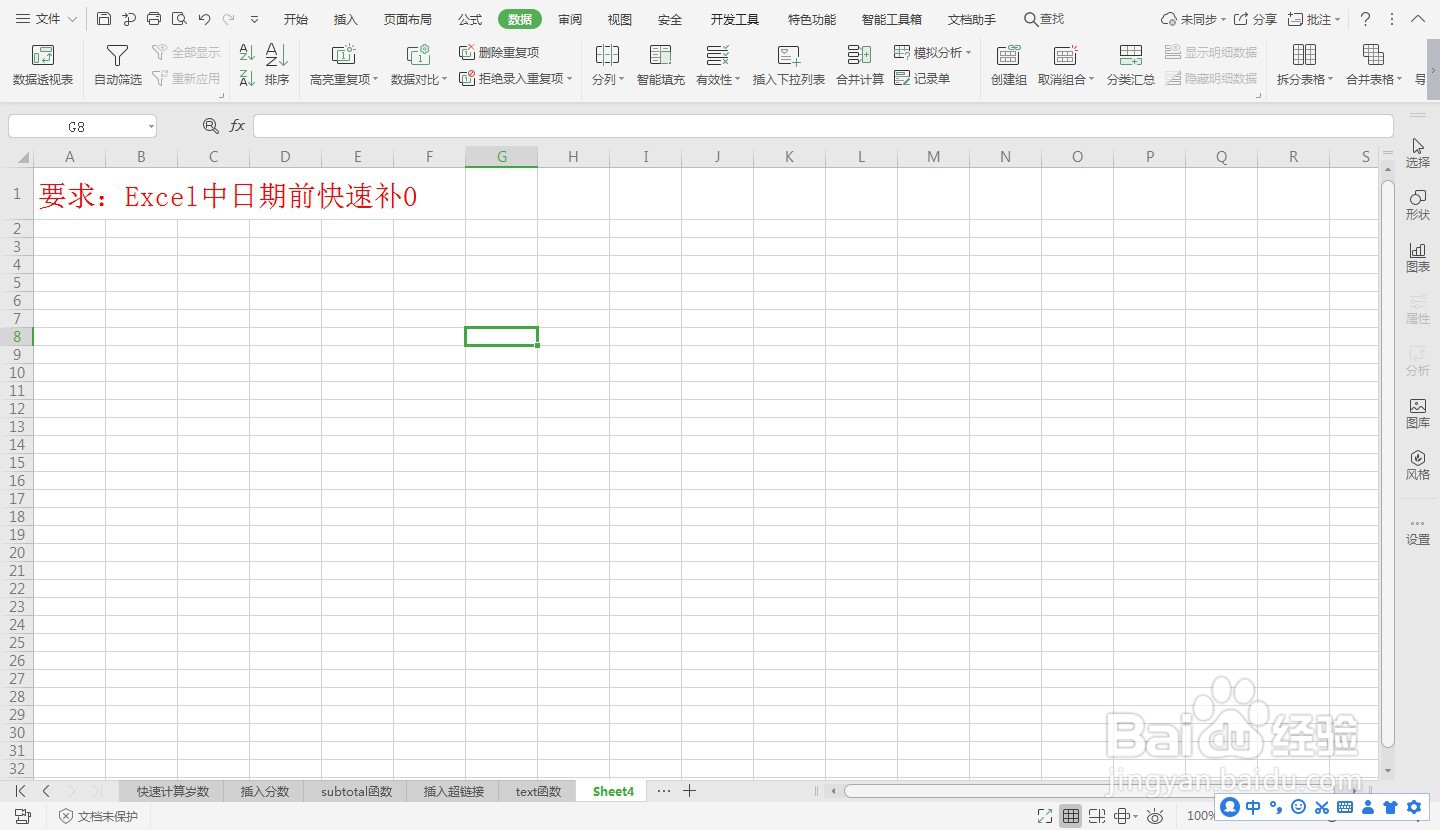Click cell A1 with red requirement text
Screen dimensions: 1440x830
click(x=70, y=193)
